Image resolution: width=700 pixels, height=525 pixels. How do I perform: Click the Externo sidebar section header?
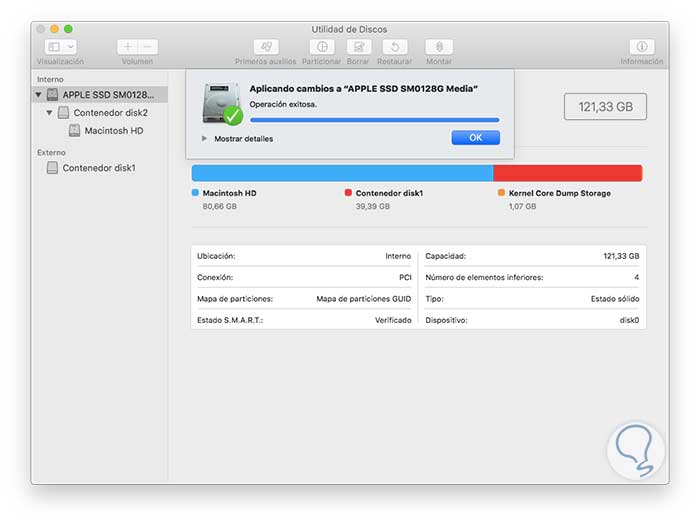coord(51,152)
